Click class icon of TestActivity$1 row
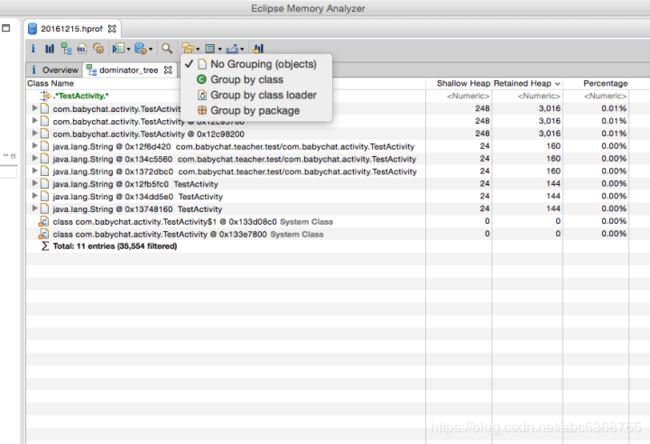The width and height of the screenshot is (650, 444). tap(44, 222)
